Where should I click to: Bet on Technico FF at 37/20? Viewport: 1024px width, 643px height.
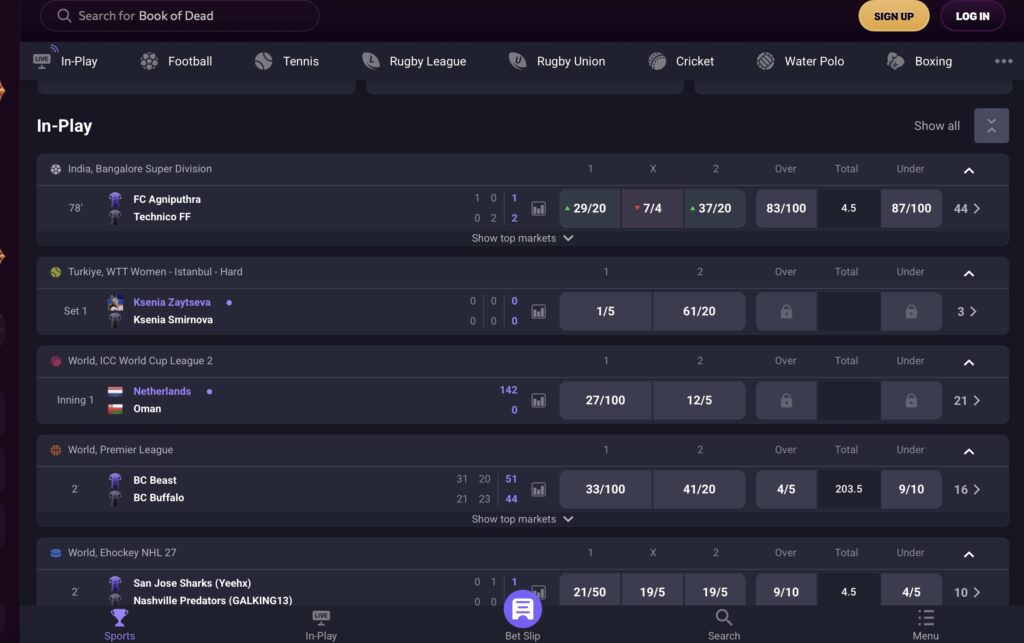[x=715, y=208]
